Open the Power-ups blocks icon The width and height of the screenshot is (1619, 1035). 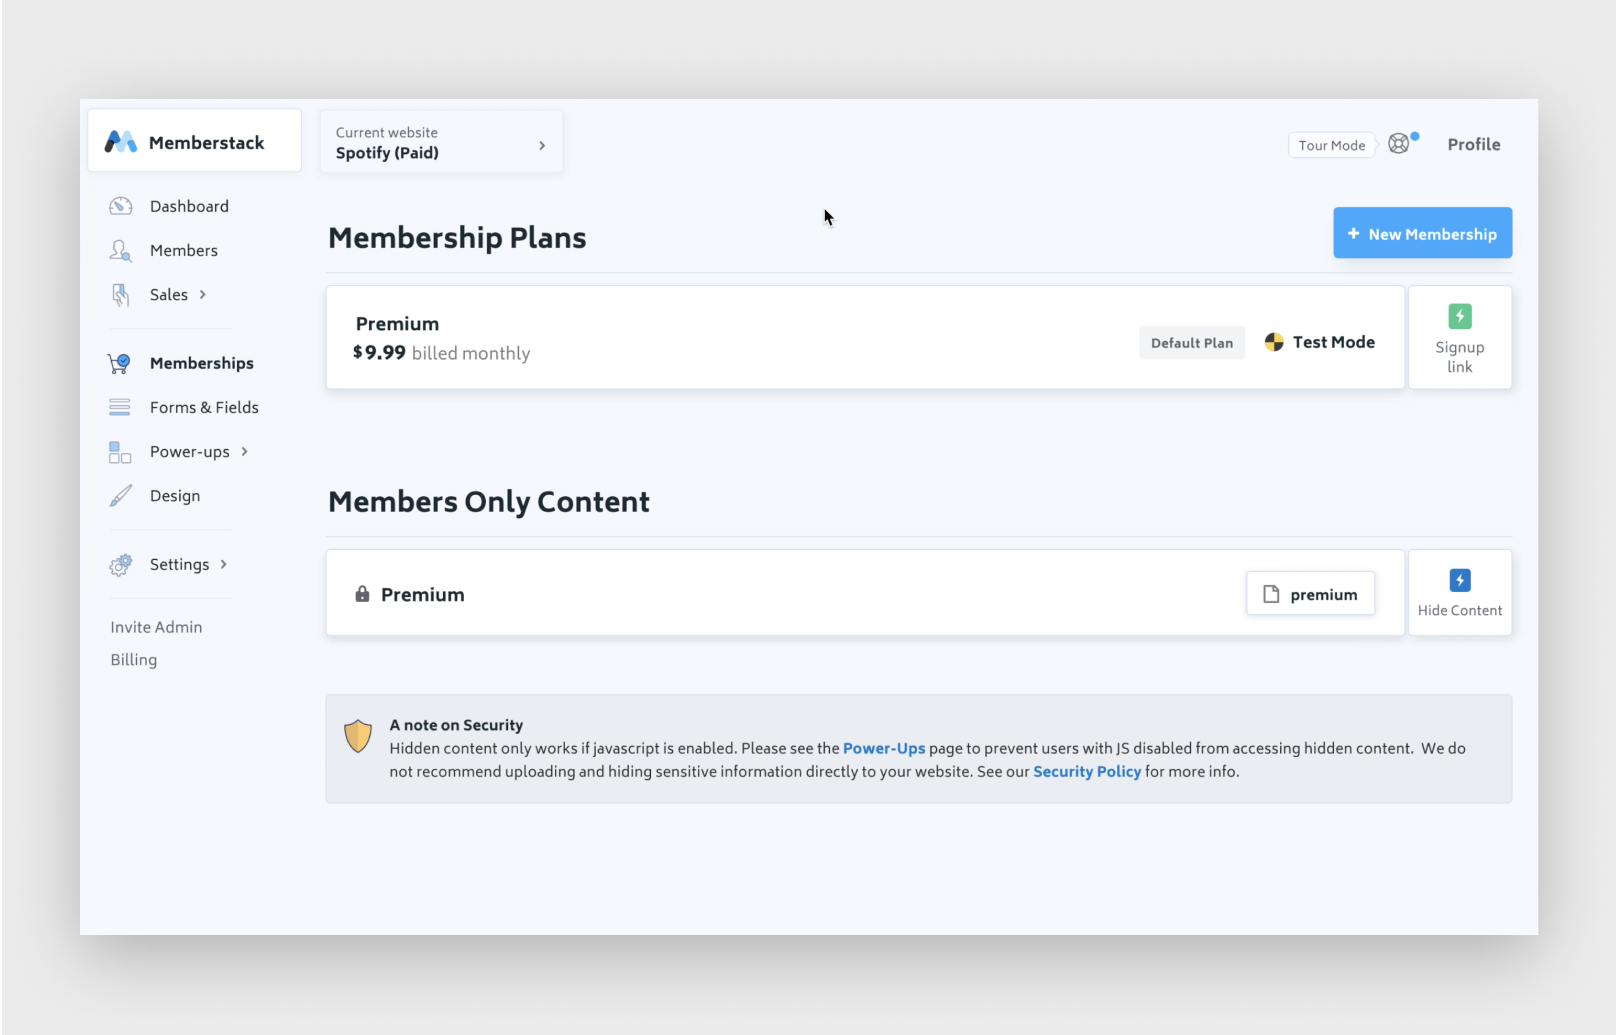point(118,451)
